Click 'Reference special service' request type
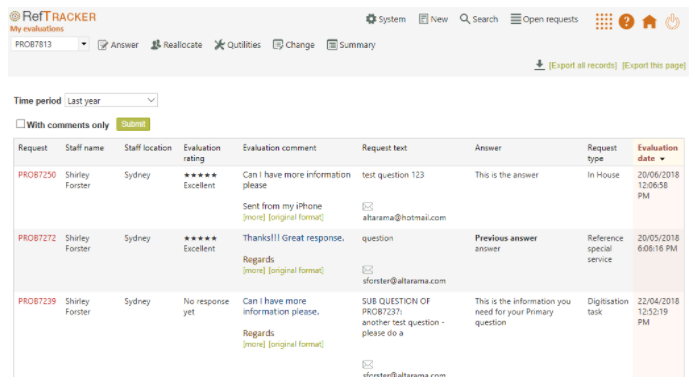 (x=605, y=249)
